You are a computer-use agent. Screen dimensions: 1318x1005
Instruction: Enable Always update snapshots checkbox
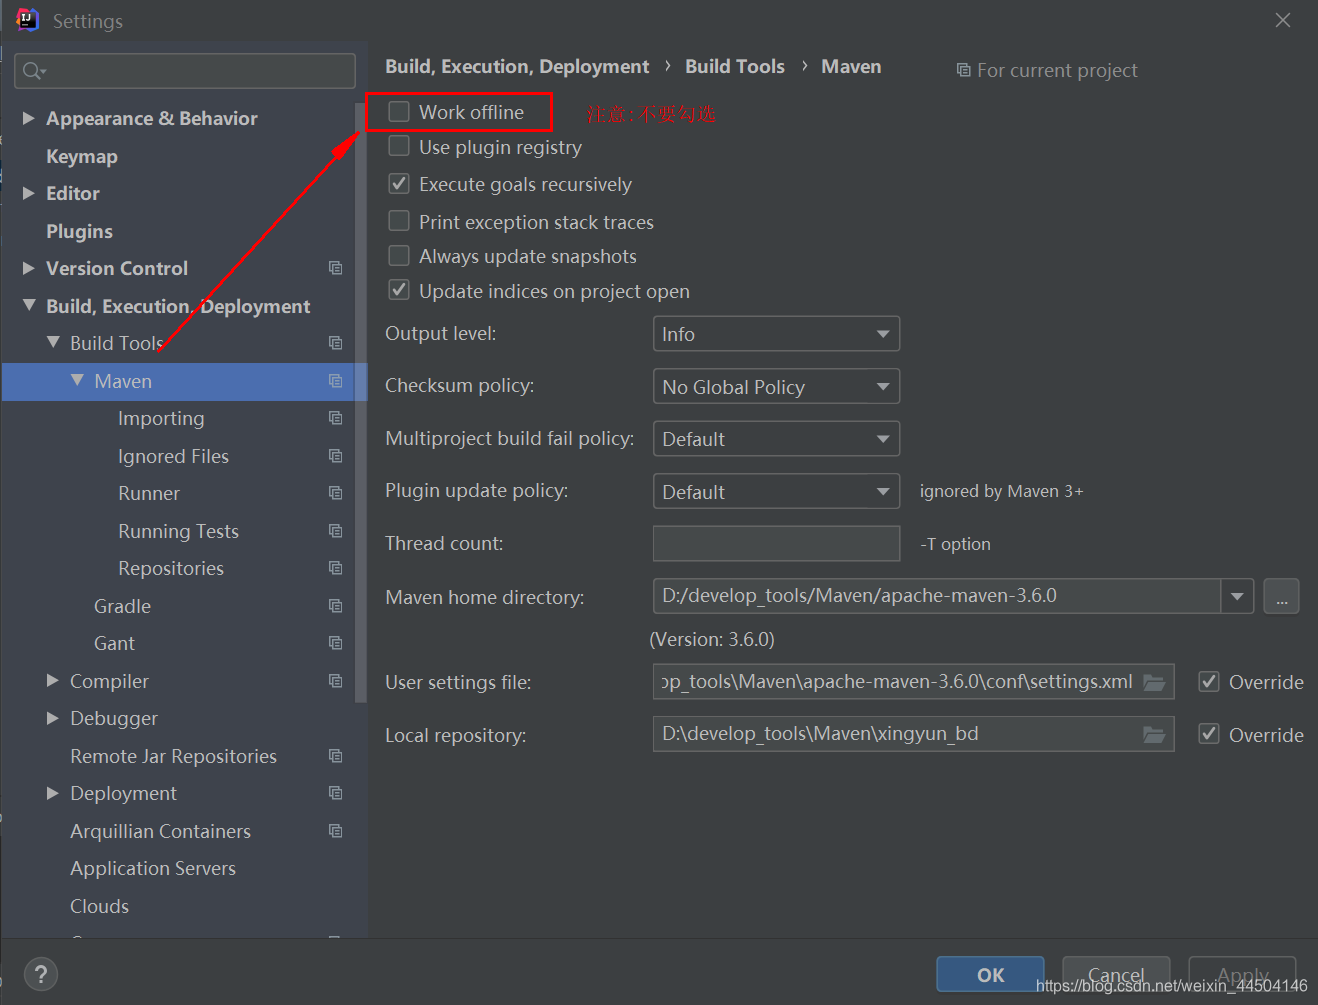click(x=399, y=255)
